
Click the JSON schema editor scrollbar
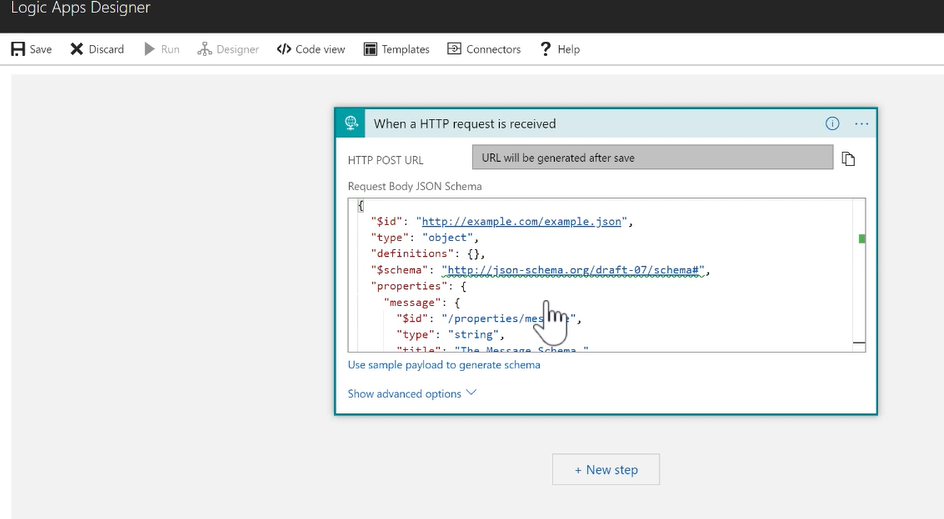pyautogui.click(x=860, y=275)
